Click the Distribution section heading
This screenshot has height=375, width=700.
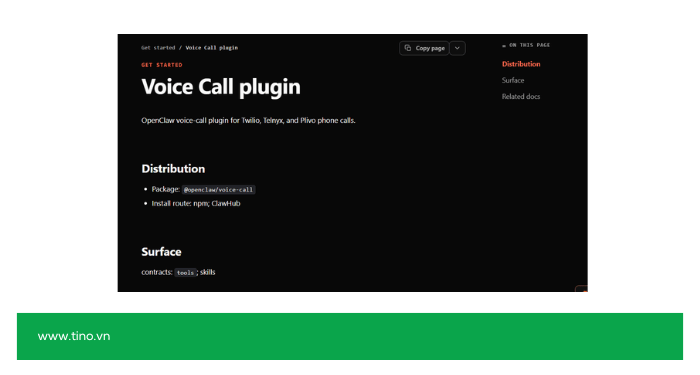point(173,169)
